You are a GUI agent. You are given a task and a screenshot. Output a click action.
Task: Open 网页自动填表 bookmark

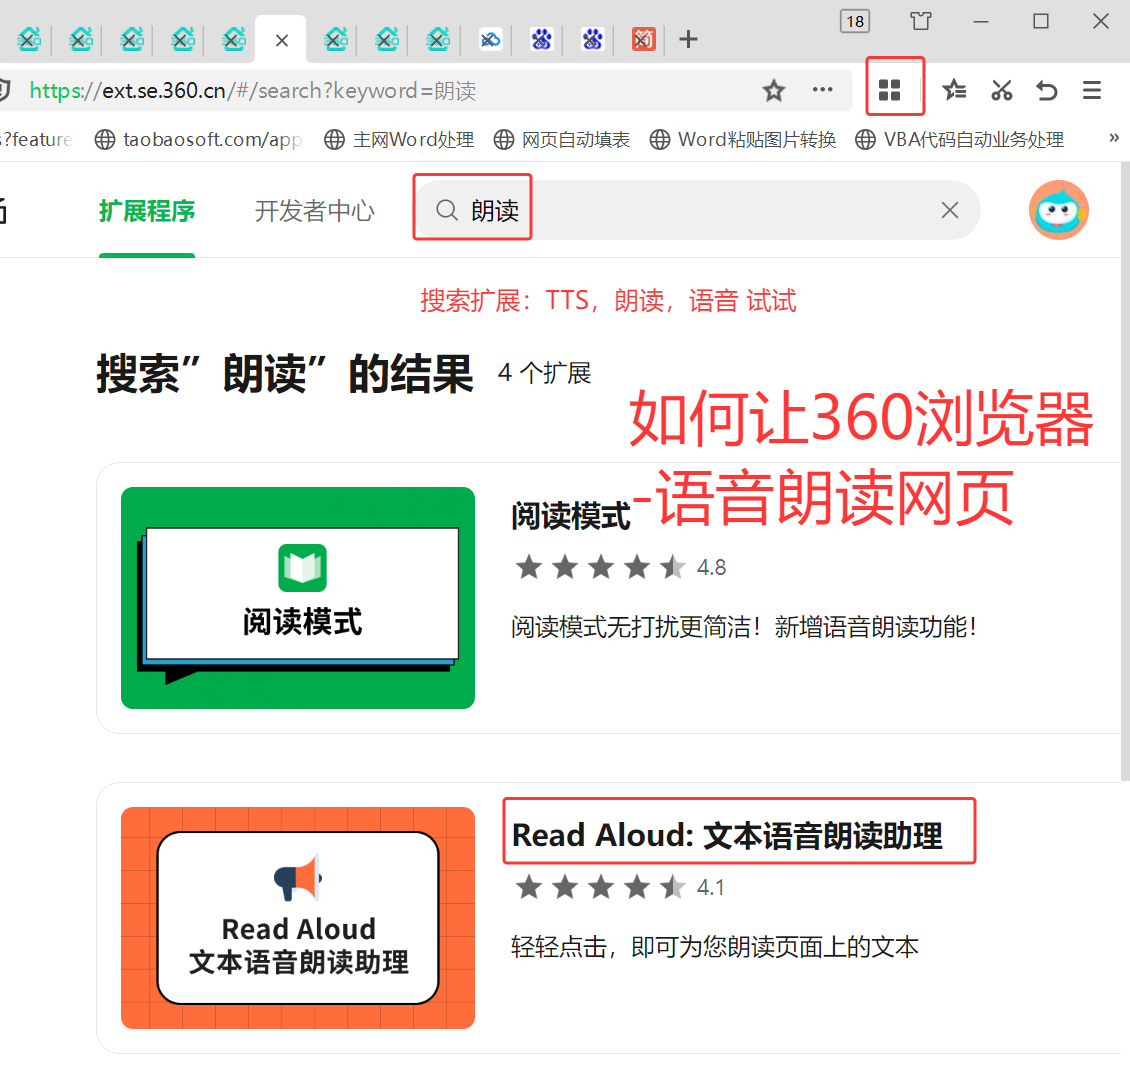[562, 139]
